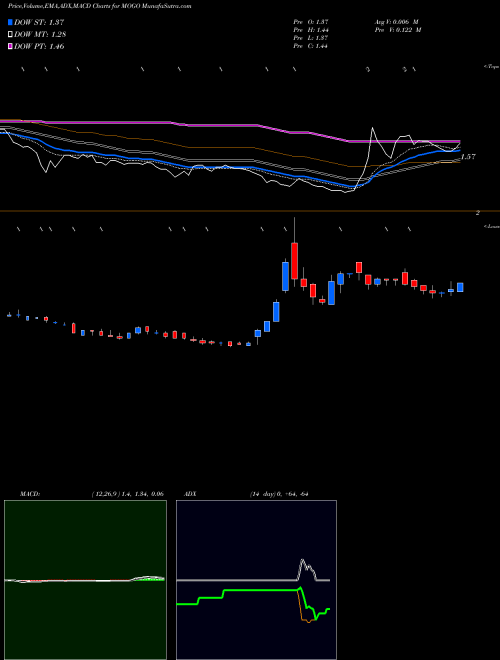The height and width of the screenshot is (660, 500).
Task: Open the dark blue ADX chart panel
Action: coord(256,580)
